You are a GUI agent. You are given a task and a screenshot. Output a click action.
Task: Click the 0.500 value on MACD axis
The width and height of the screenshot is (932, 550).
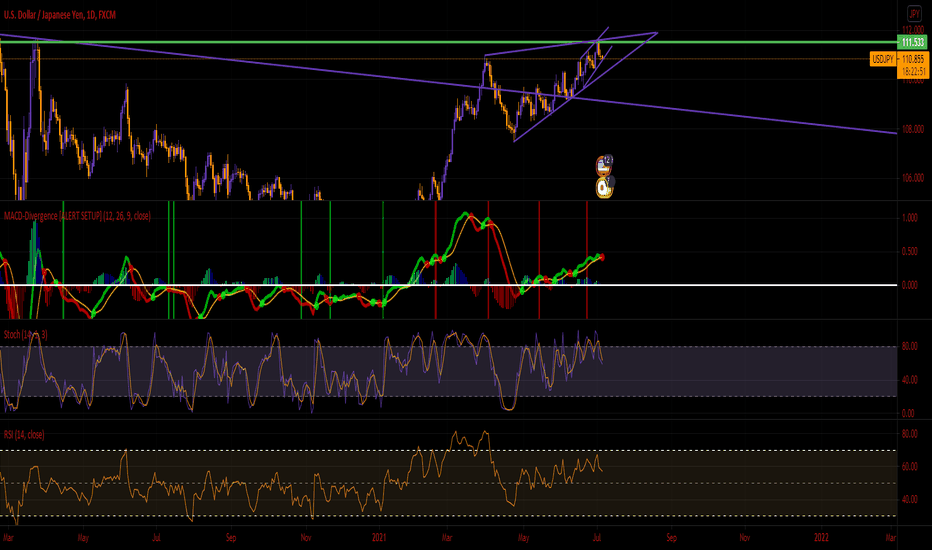[x=909, y=252]
